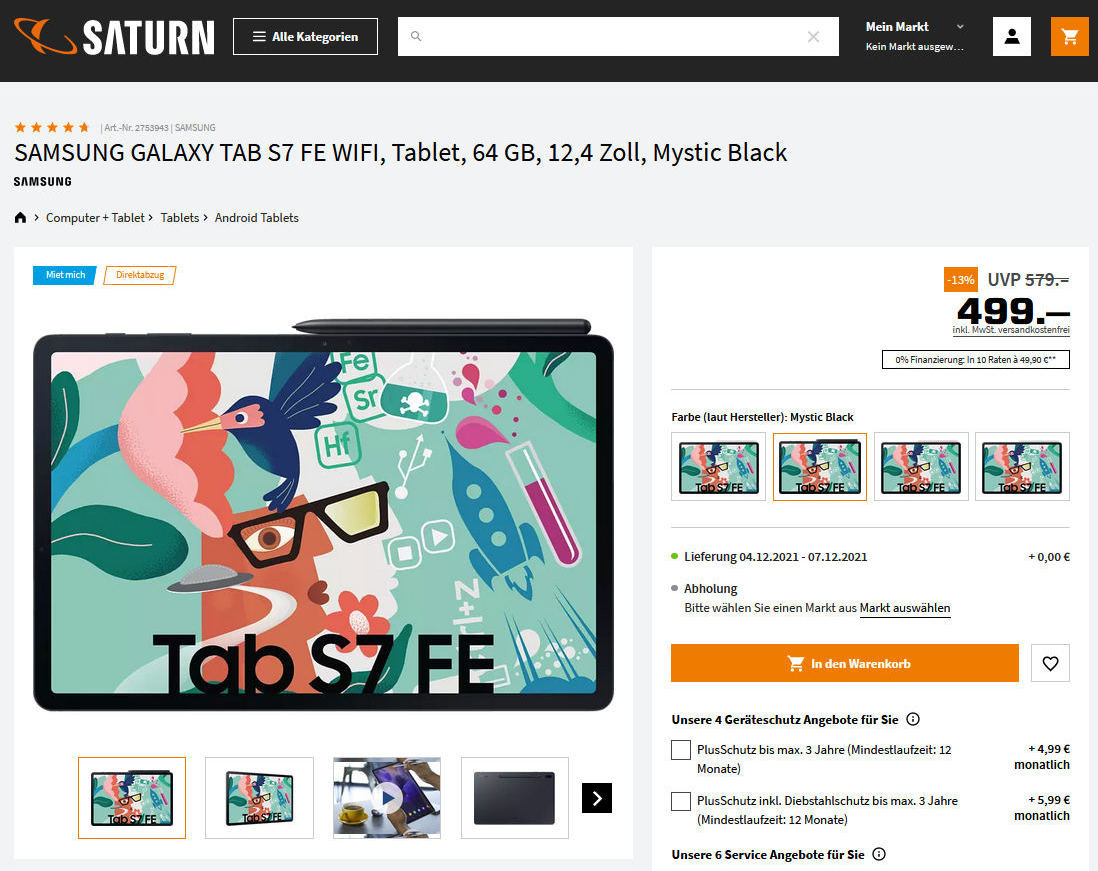Show info for Geräteschutz Angebote

click(913, 719)
